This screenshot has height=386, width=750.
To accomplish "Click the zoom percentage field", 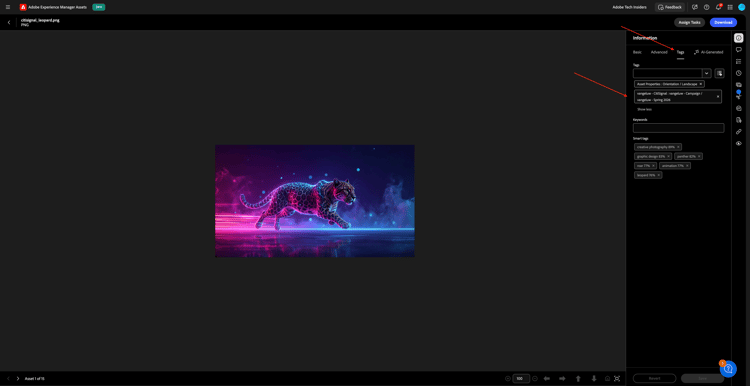I will [x=521, y=378].
